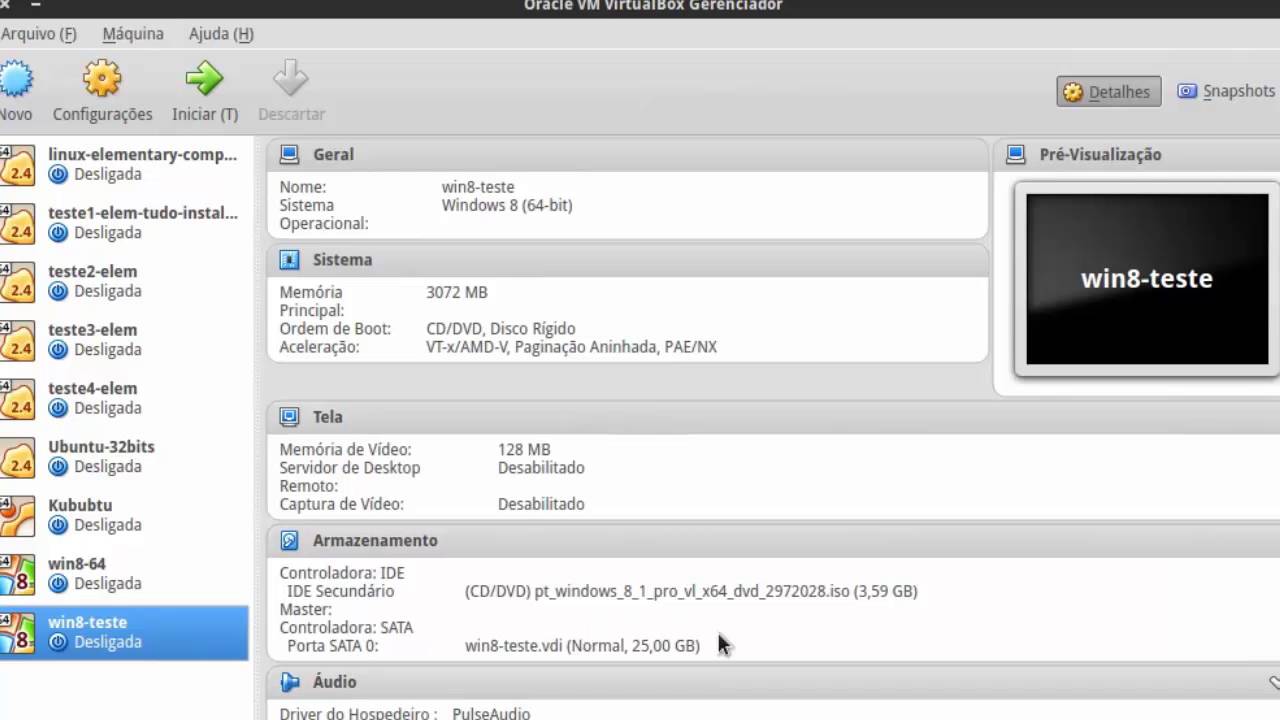Open the Ajuda menu
This screenshot has width=1280, height=720.
pos(221,33)
